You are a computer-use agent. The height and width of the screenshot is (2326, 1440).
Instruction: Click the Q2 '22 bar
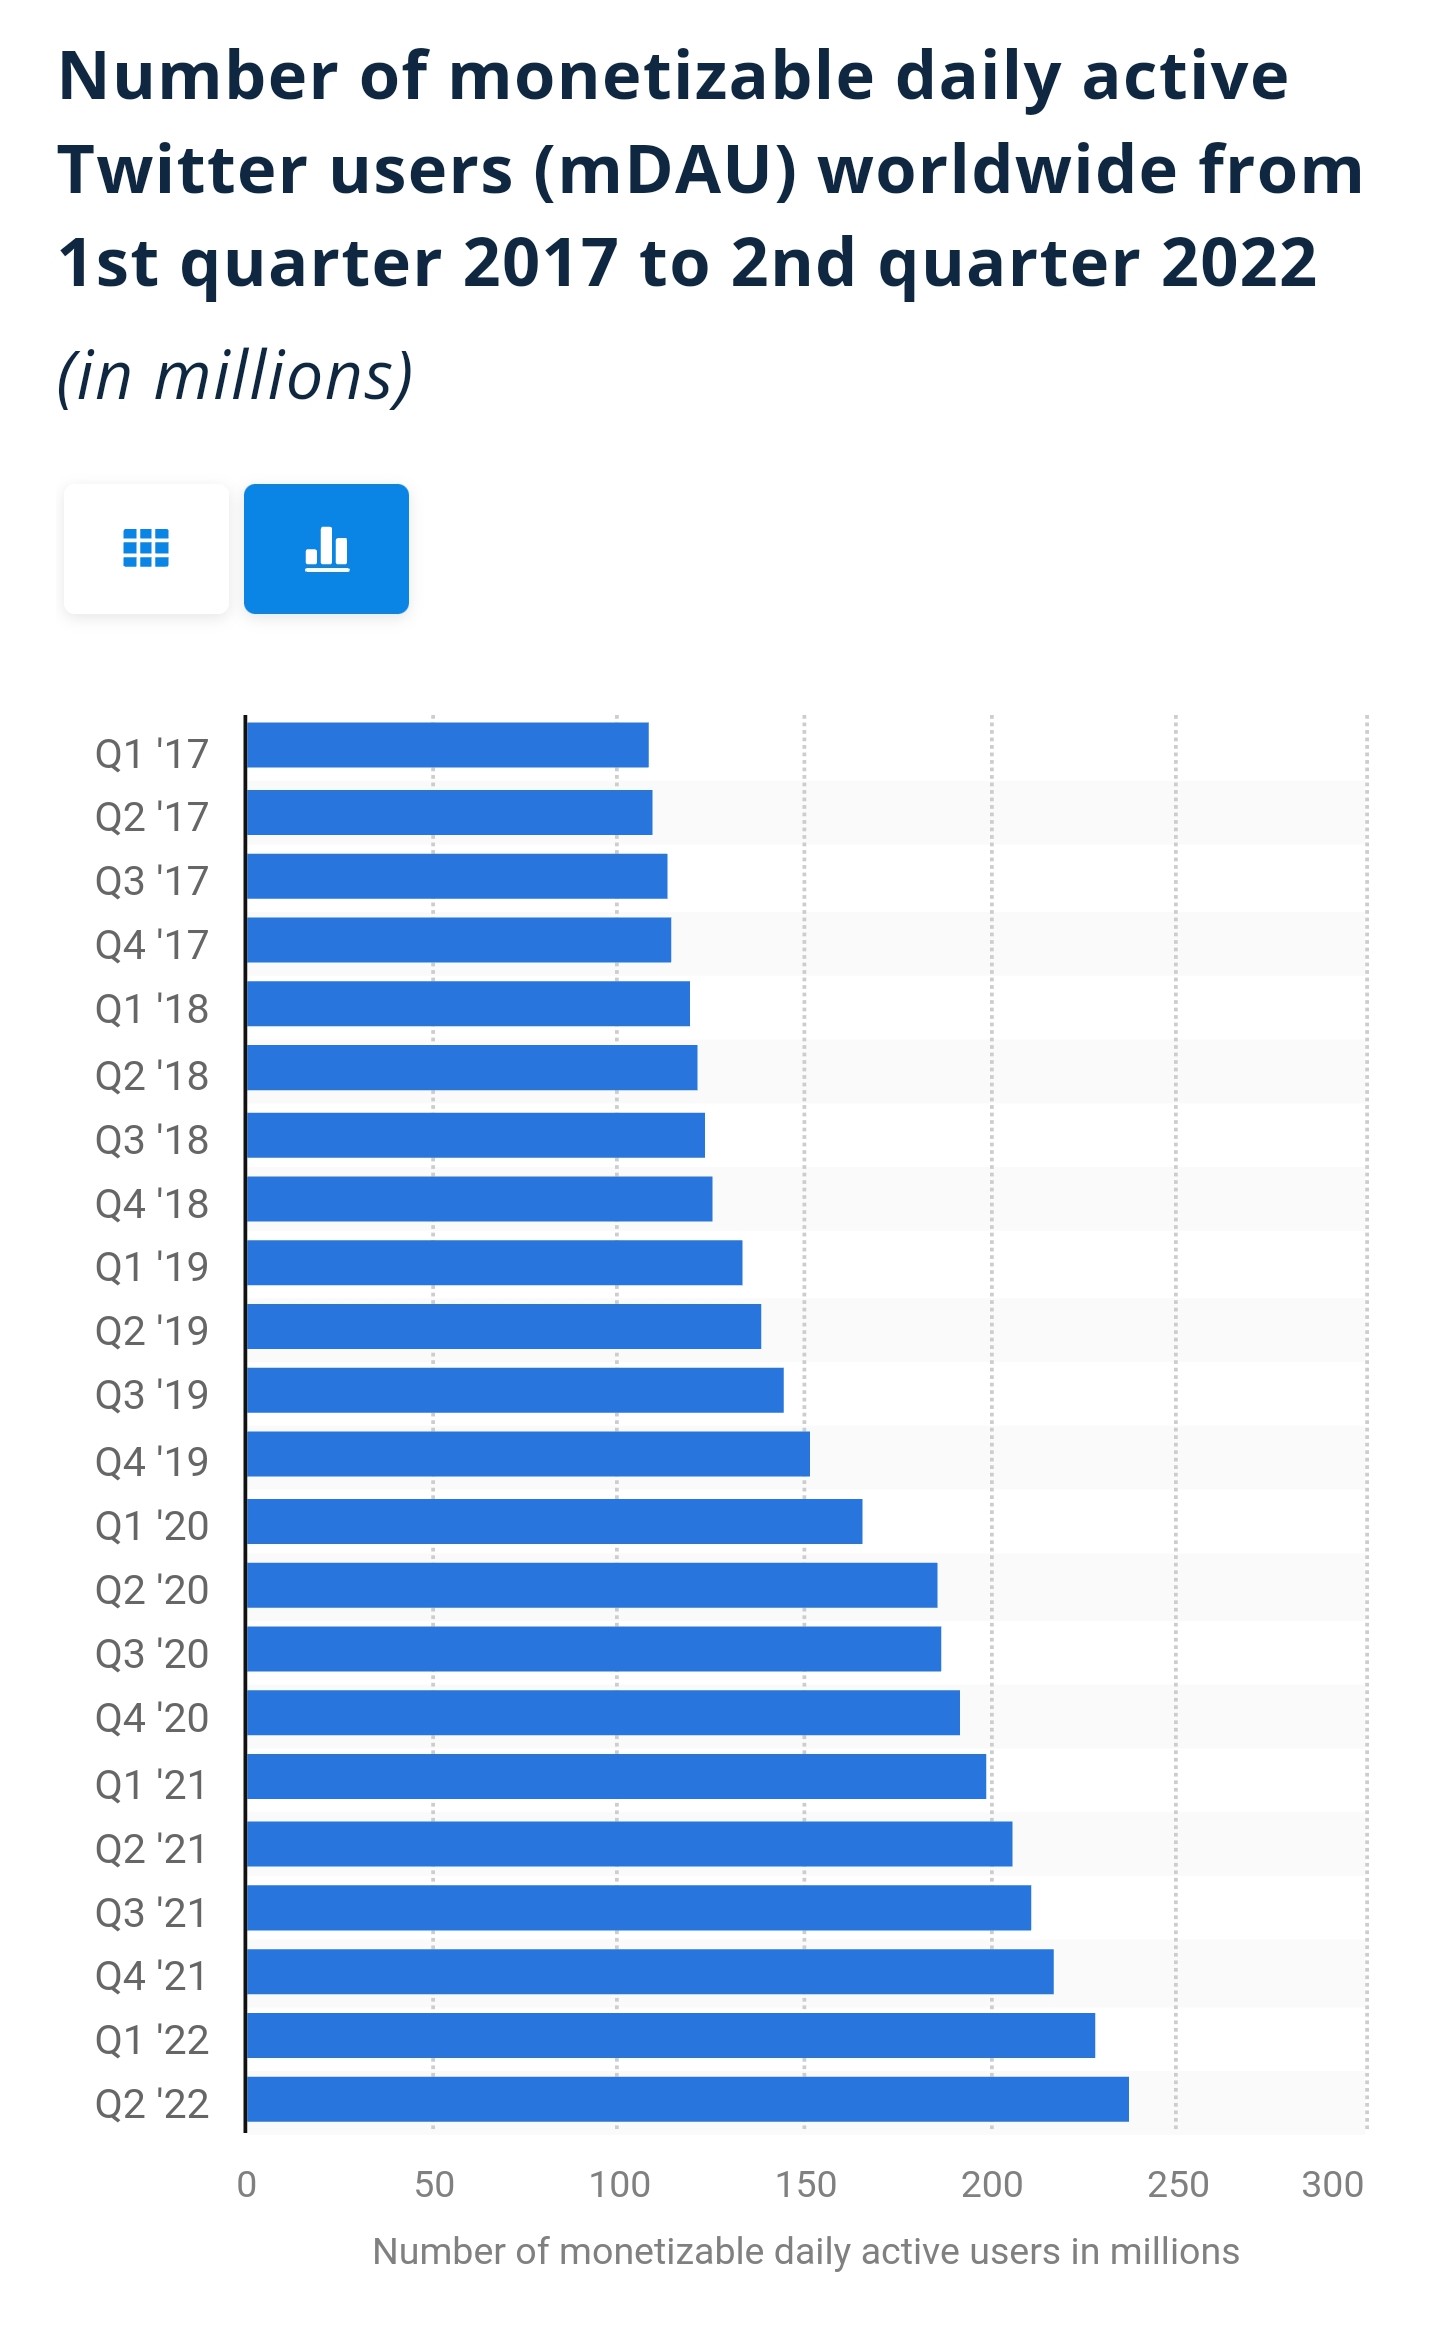(x=687, y=2099)
